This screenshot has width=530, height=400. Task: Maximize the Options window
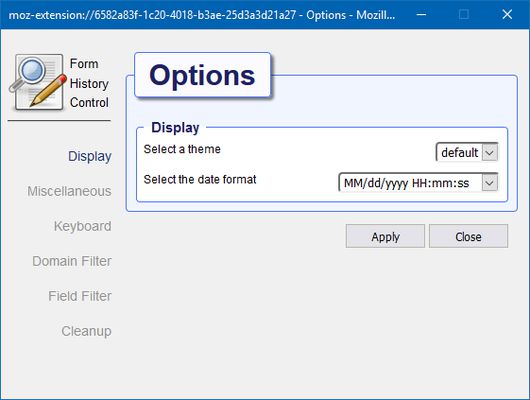[x=464, y=14]
